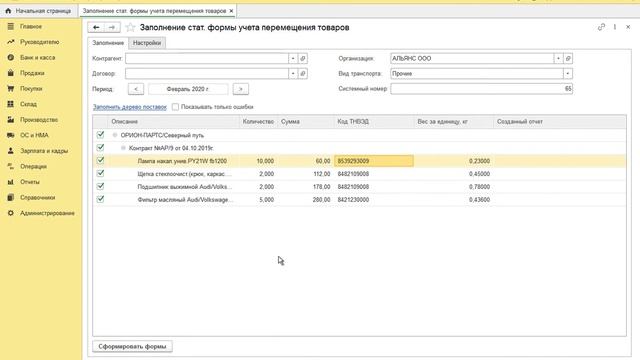Screen dimensions: 640x360
Task: Click the Системный номер input field
Action: point(482,89)
